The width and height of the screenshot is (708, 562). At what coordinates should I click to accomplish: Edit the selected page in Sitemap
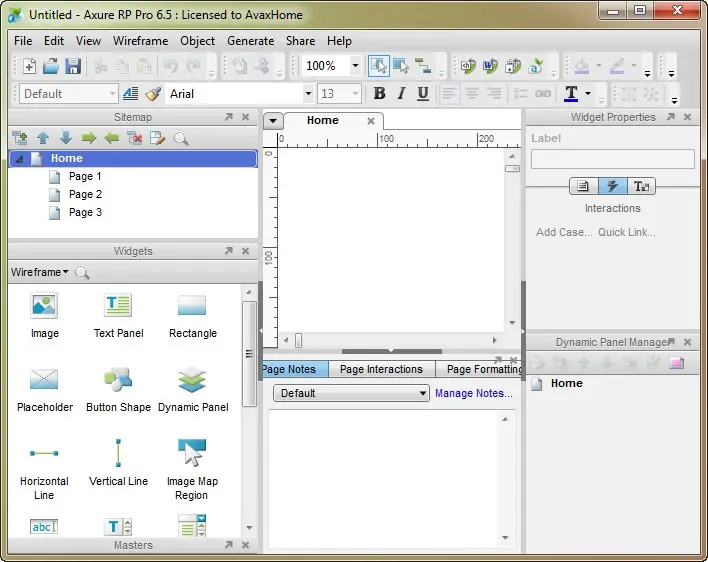pyautogui.click(x=158, y=138)
